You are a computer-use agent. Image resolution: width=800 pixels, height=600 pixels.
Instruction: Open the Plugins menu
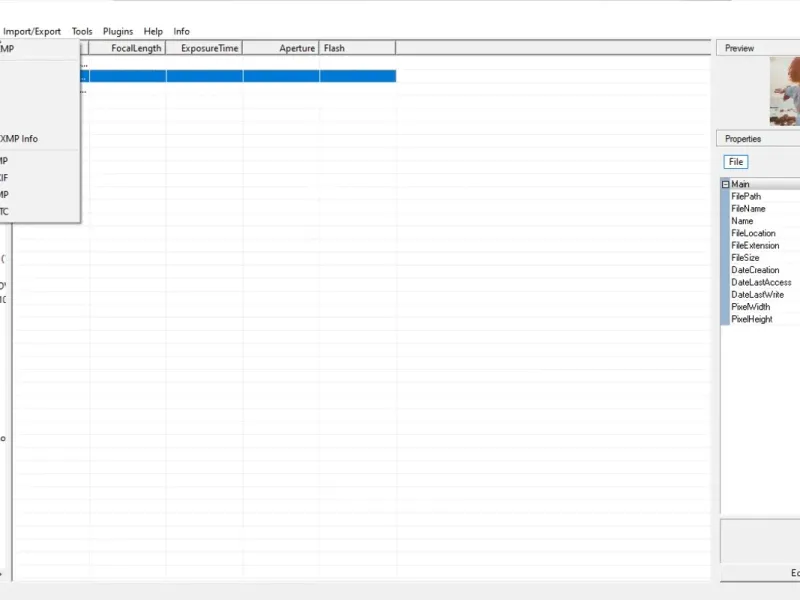(x=118, y=32)
